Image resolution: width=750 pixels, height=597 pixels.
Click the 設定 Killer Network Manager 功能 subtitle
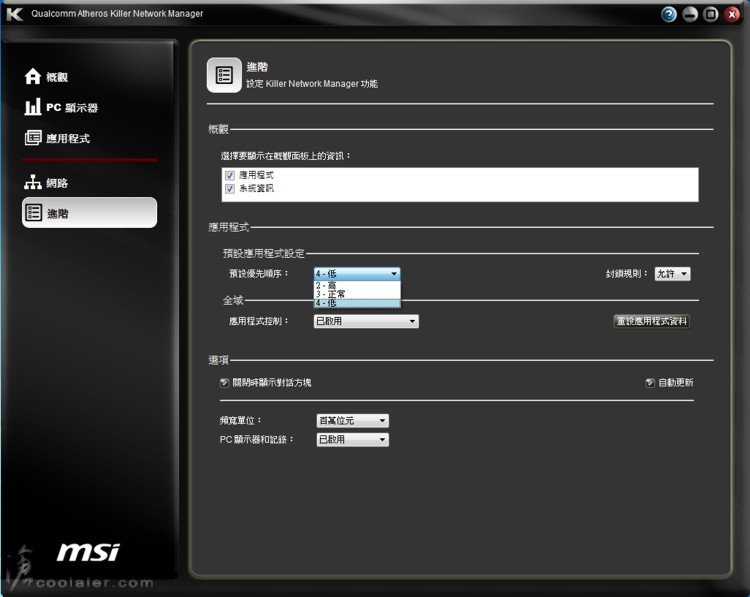[312, 84]
